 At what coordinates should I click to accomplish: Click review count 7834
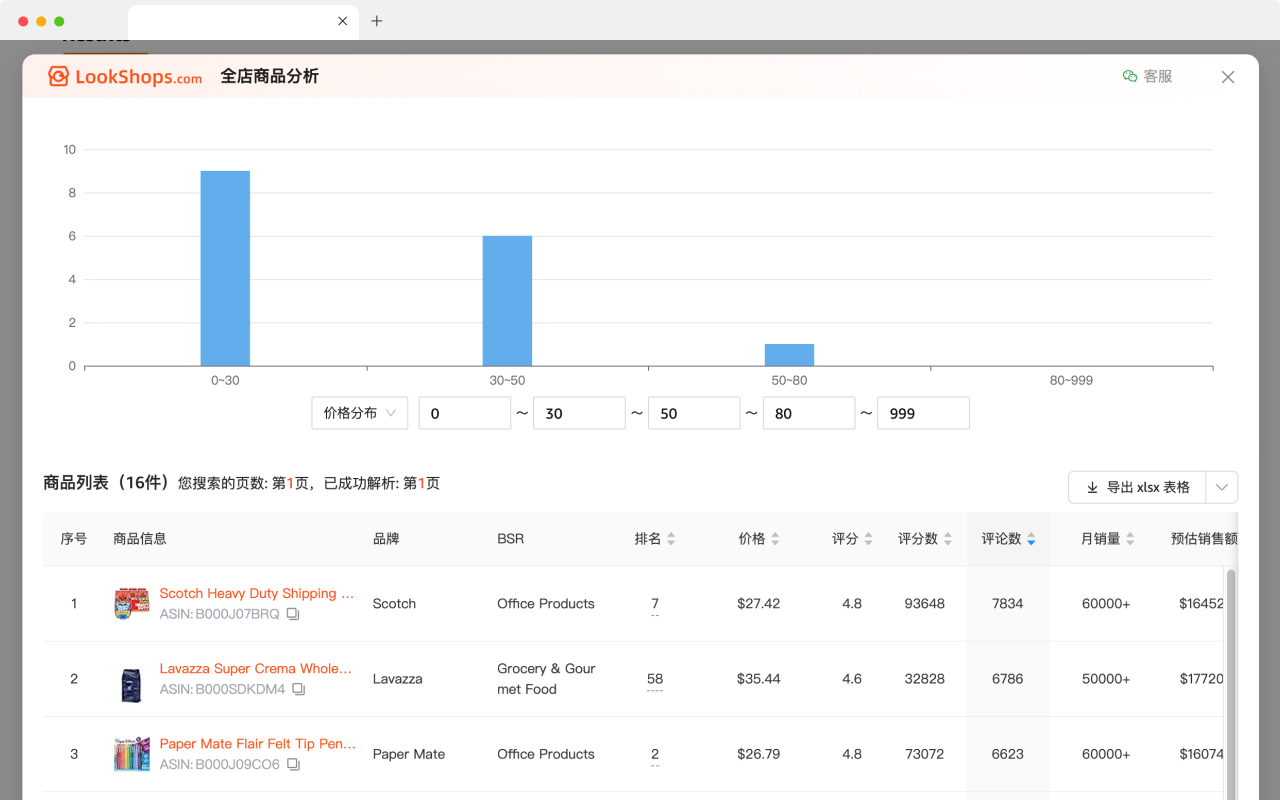pos(1008,604)
